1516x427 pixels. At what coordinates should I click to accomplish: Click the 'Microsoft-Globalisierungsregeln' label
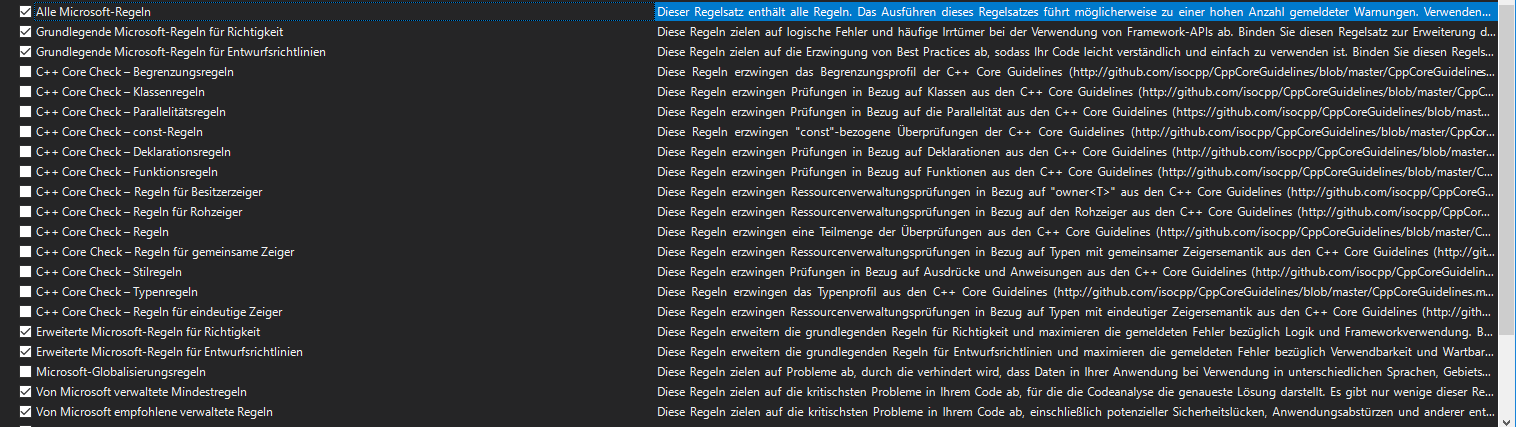click(120, 371)
